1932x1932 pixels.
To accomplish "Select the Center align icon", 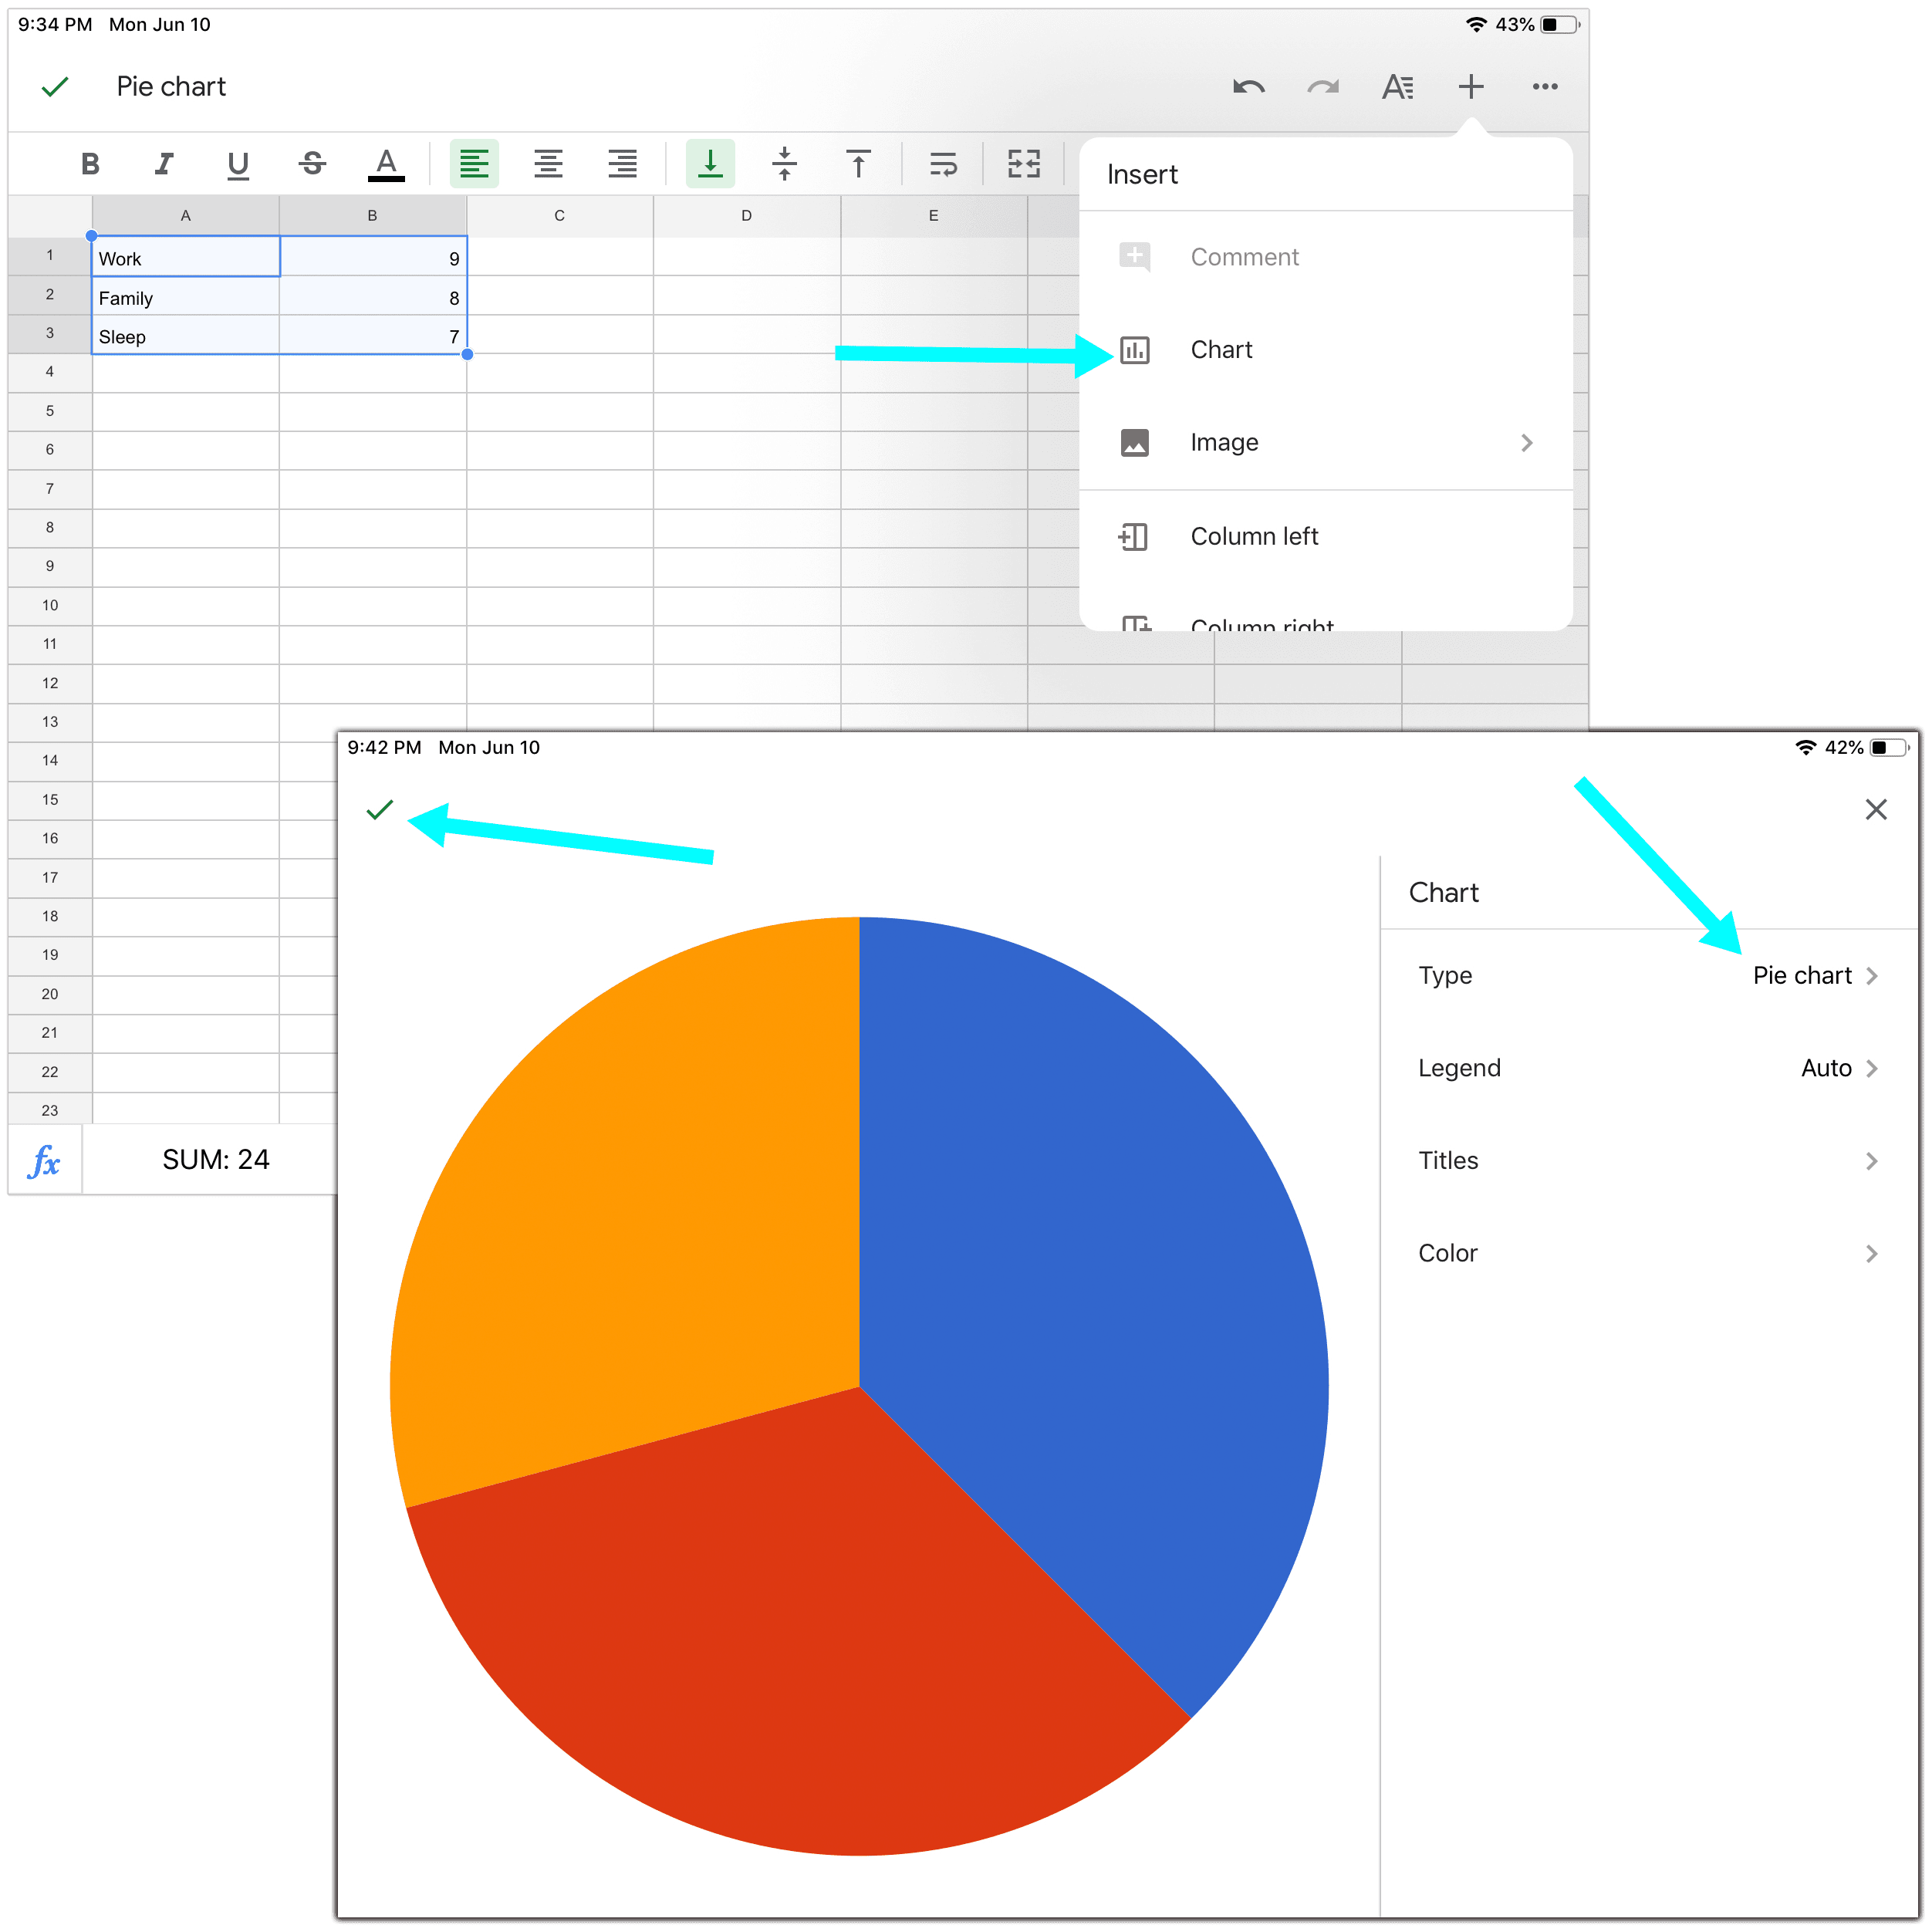I will click(x=549, y=163).
